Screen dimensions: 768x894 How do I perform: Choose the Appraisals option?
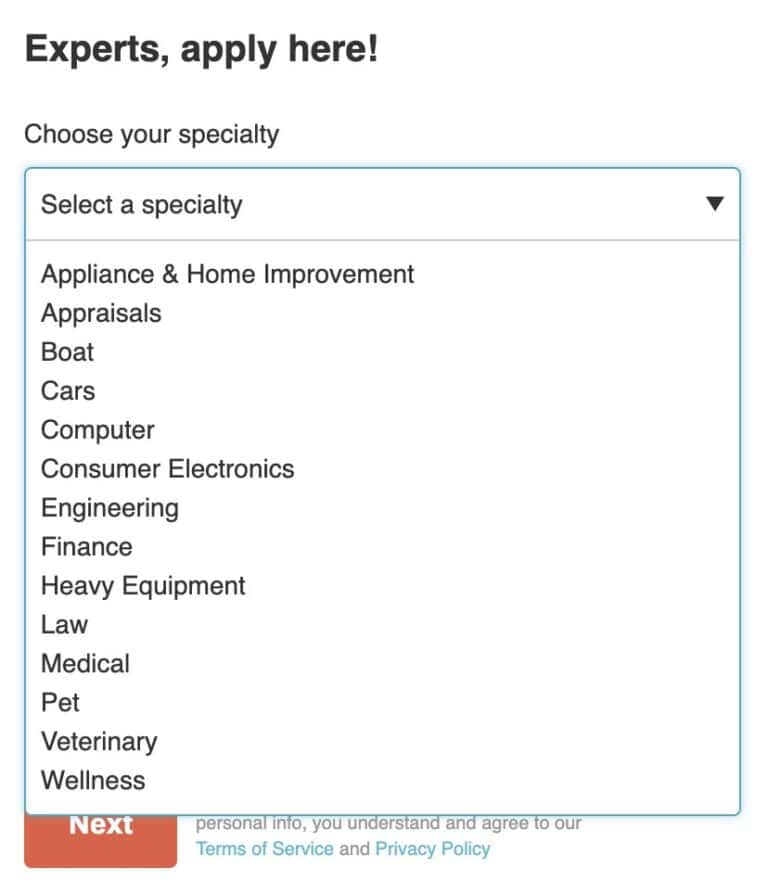point(101,313)
